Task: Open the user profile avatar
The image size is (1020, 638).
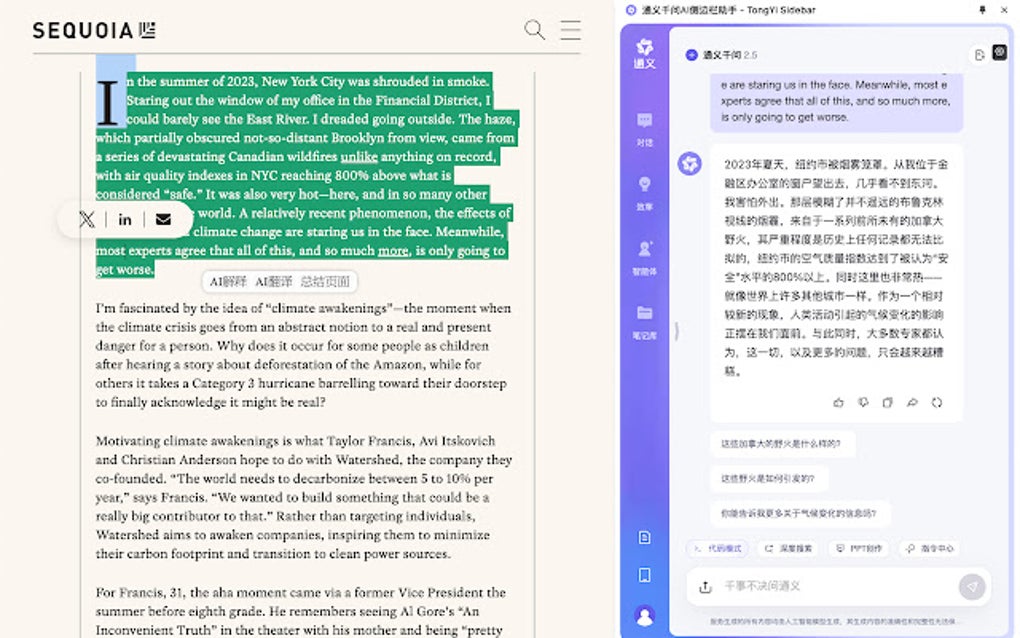Action: point(645,616)
